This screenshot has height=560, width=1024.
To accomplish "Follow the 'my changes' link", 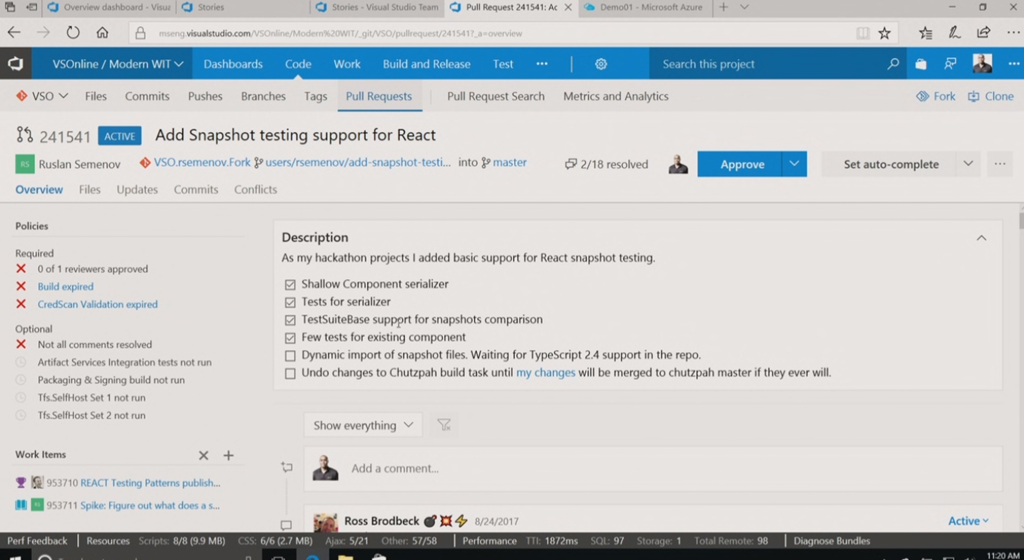I will pyautogui.click(x=545, y=373).
